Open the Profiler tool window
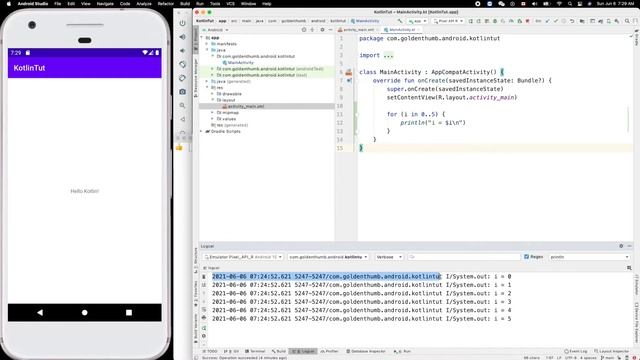The height and width of the screenshot is (360, 640). pyautogui.click(x=329, y=351)
